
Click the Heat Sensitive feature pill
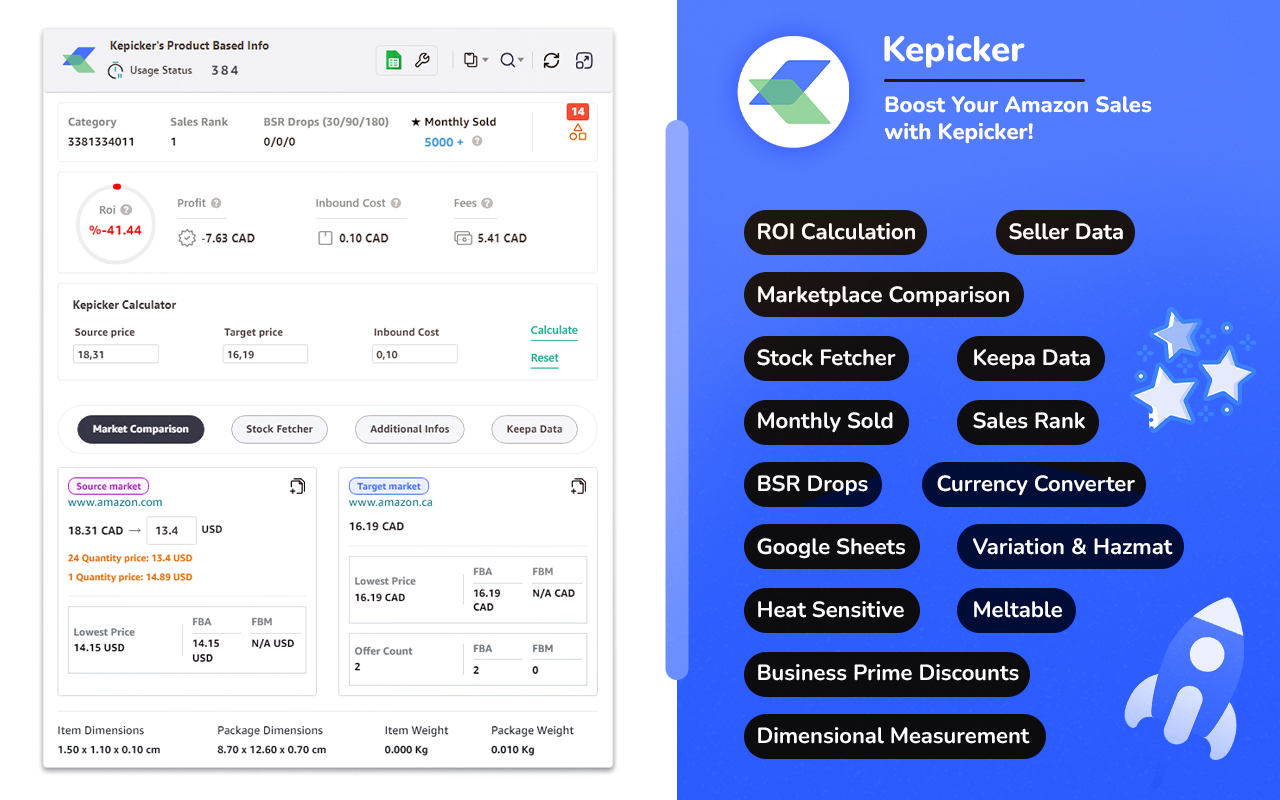(x=831, y=610)
